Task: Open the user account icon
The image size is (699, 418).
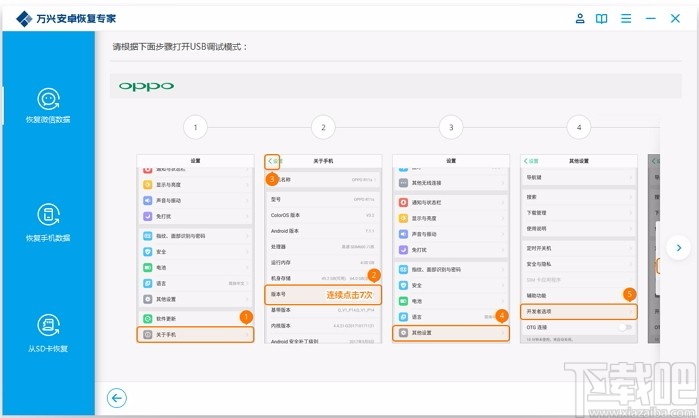Action: [x=580, y=18]
